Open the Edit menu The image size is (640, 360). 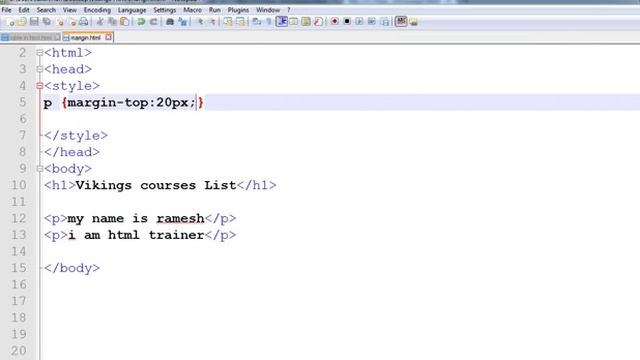(24, 10)
